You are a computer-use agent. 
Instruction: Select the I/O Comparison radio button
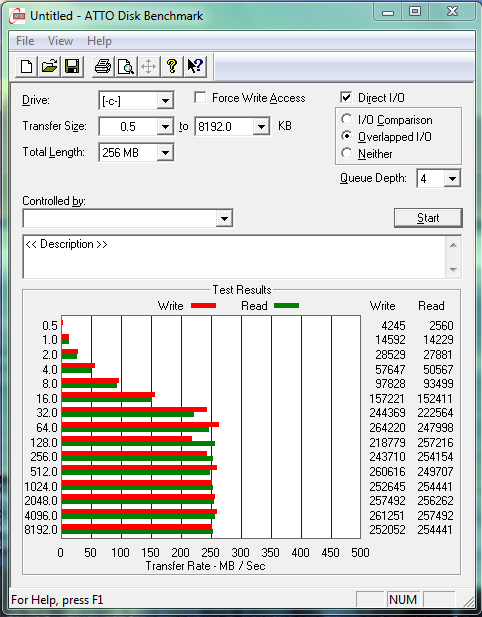tap(346, 119)
